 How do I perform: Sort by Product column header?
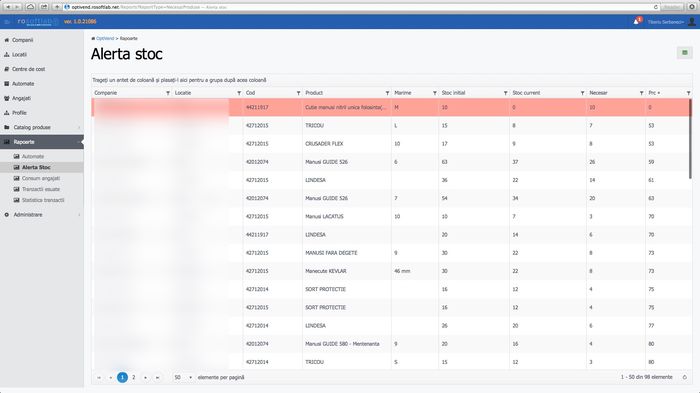click(314, 93)
